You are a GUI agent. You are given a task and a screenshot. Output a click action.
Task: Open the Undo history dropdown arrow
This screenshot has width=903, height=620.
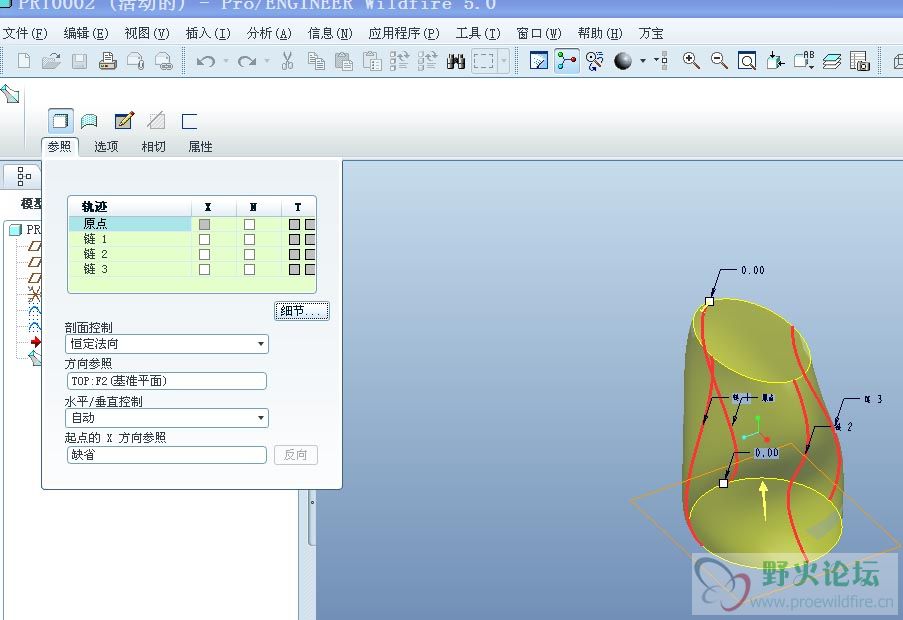tap(226, 60)
